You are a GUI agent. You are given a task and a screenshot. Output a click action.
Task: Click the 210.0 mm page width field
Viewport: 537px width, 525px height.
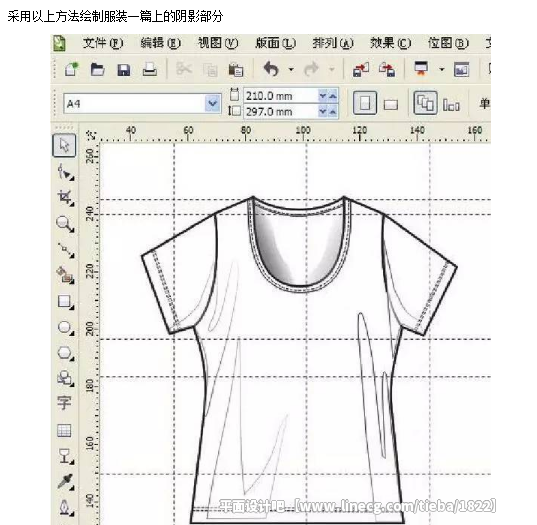tap(281, 96)
